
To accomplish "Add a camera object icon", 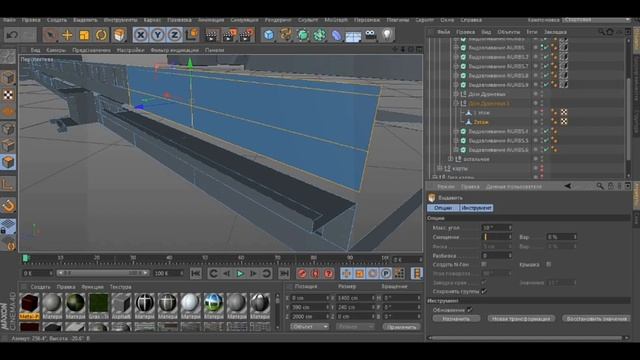I will point(371,35).
